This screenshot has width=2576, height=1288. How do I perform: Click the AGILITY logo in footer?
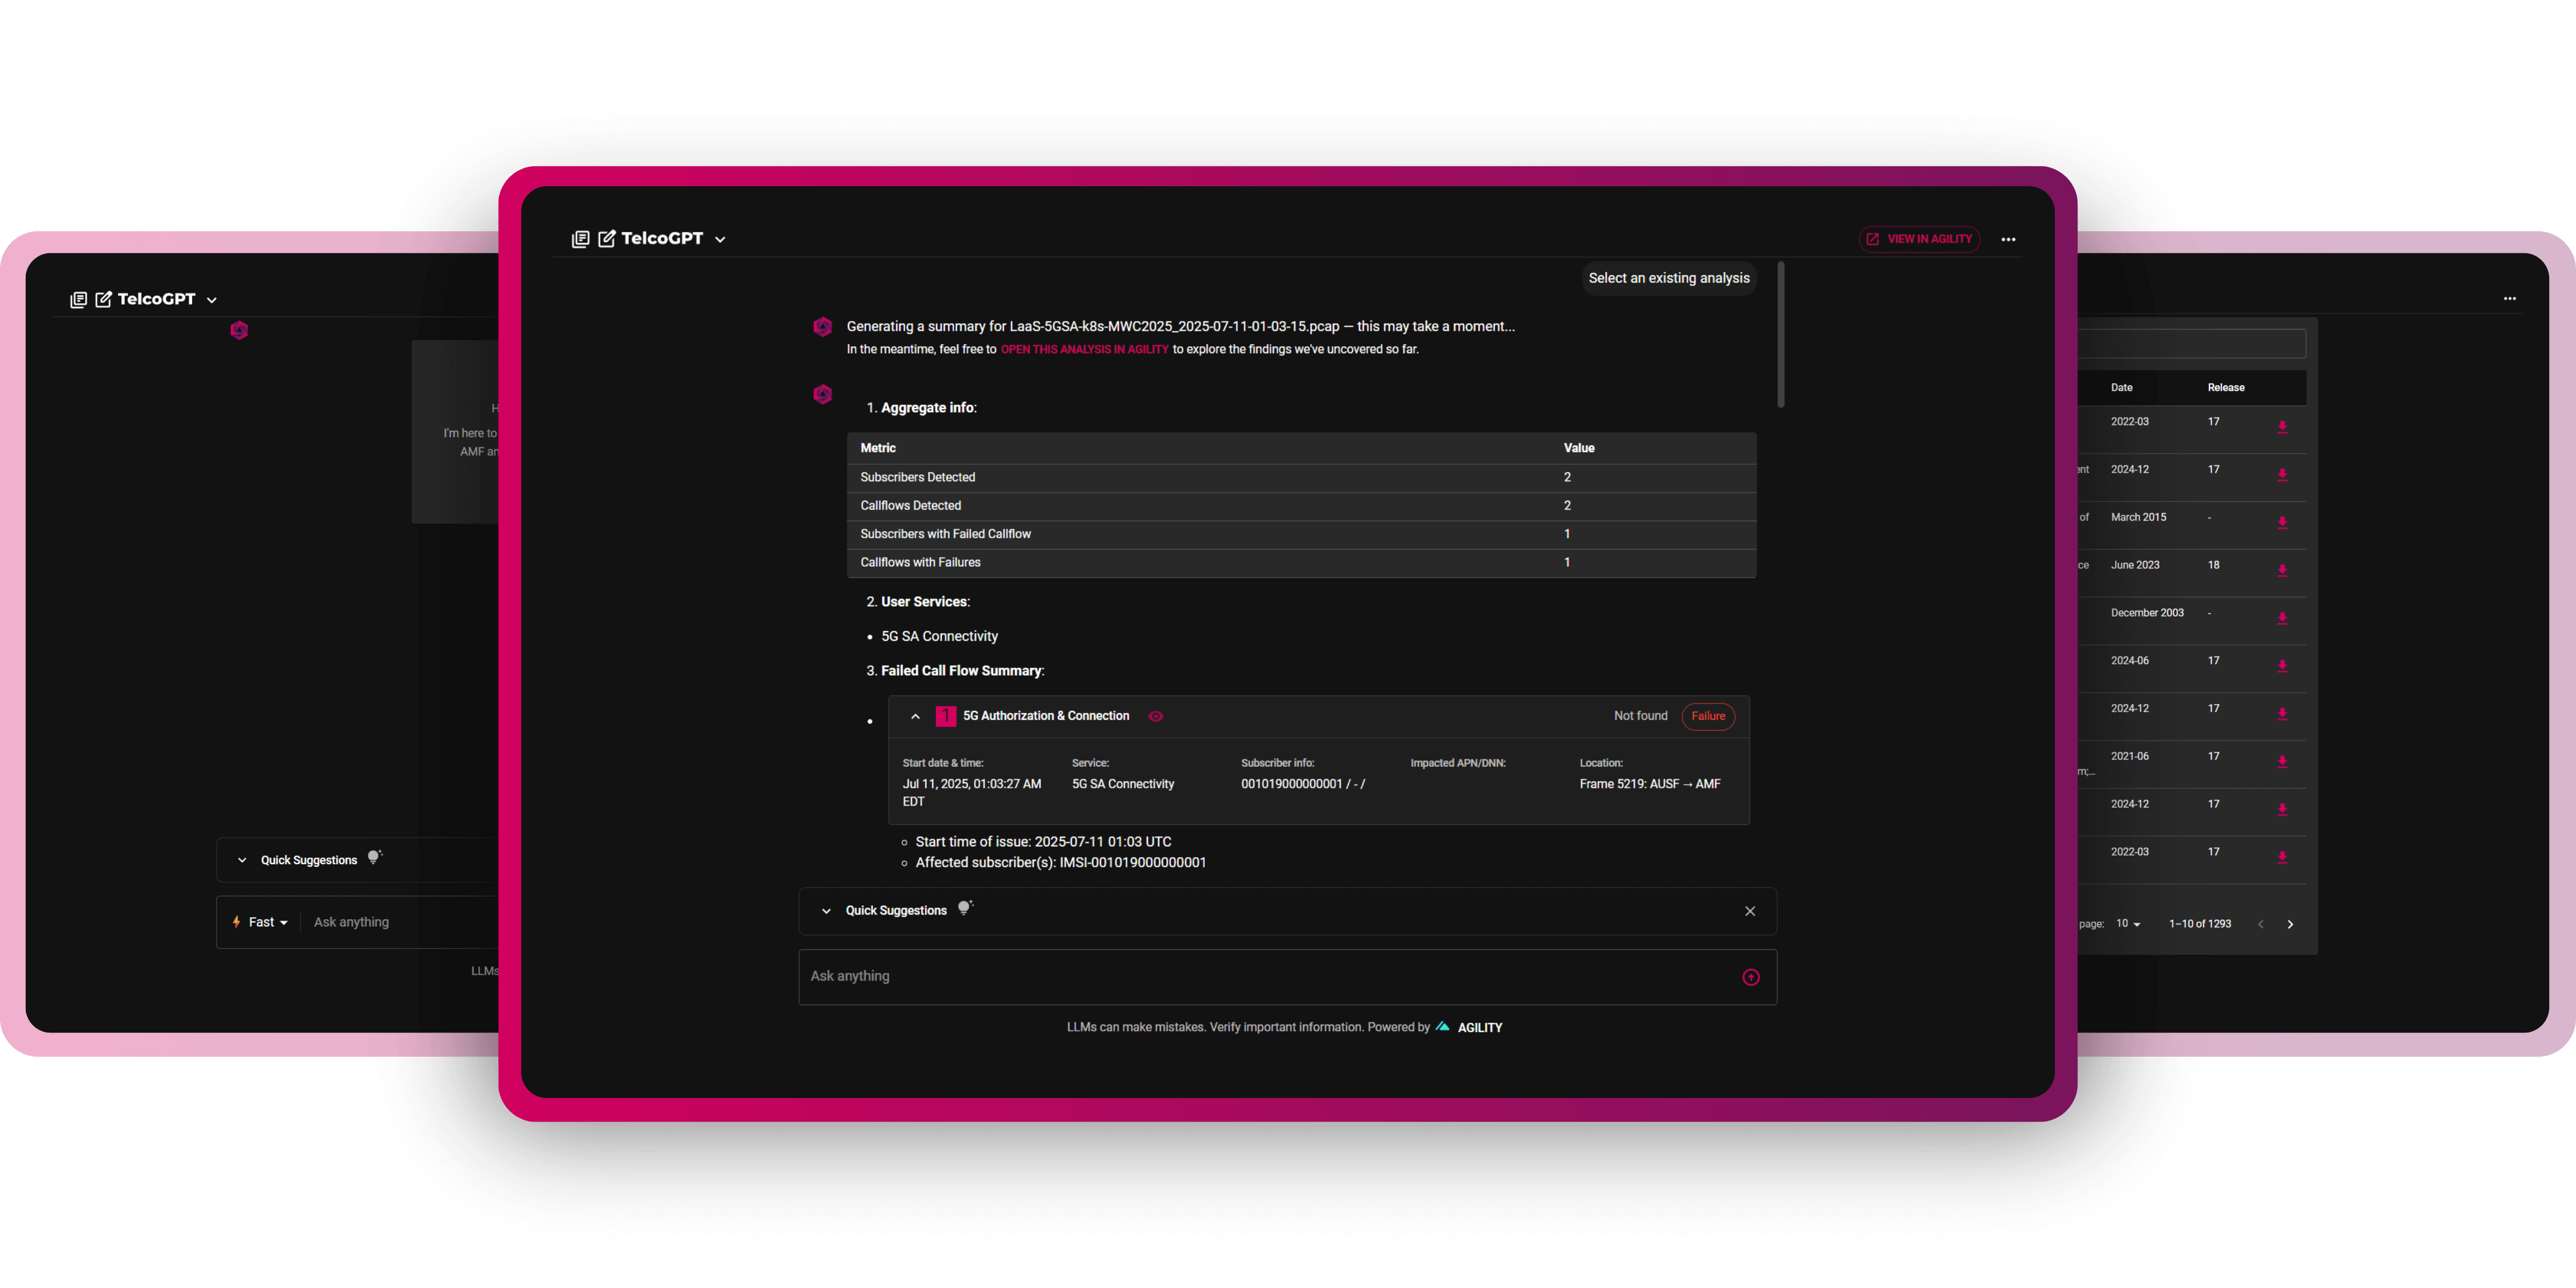(x=1469, y=1027)
